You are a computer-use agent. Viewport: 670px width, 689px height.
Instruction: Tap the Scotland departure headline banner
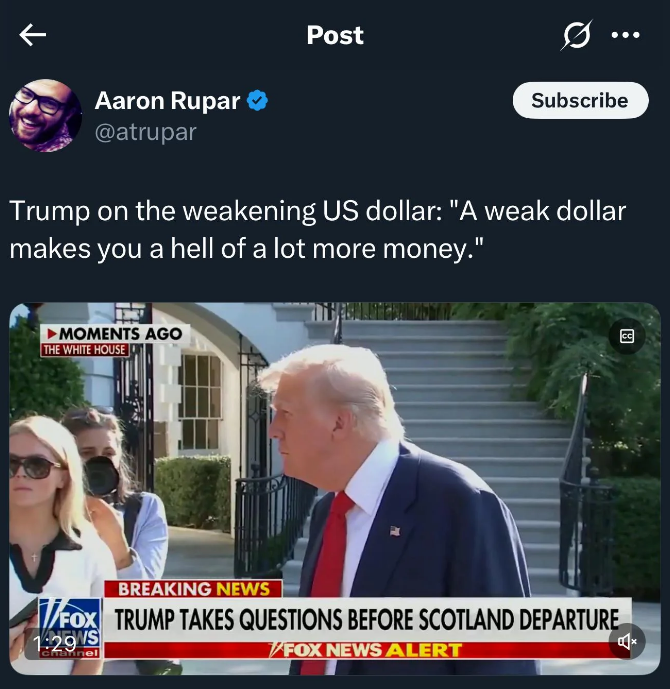367,620
